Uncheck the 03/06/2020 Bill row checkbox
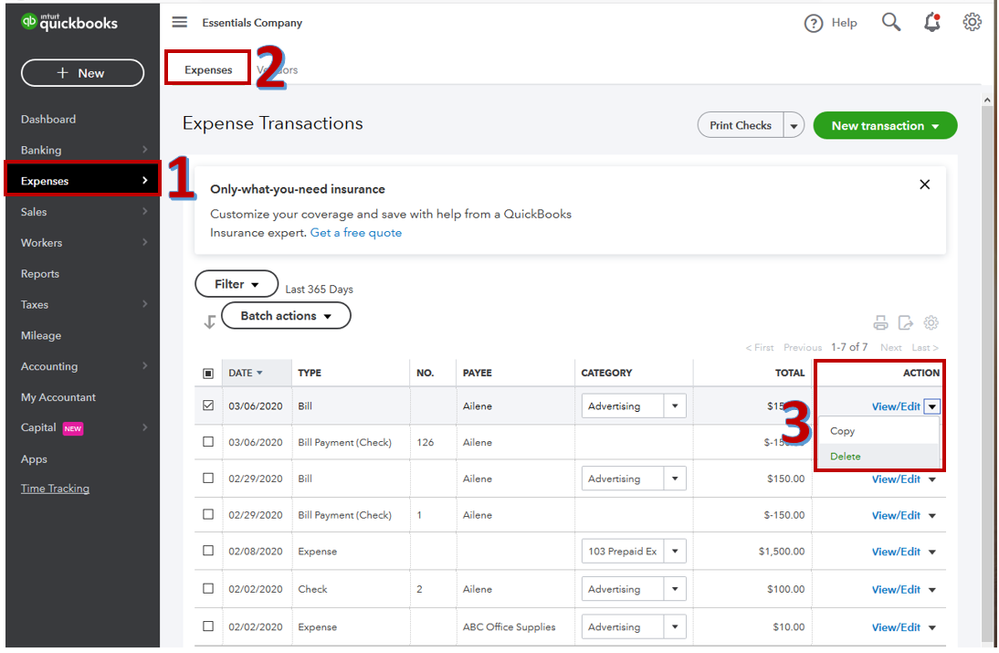The image size is (999, 653). tap(208, 405)
